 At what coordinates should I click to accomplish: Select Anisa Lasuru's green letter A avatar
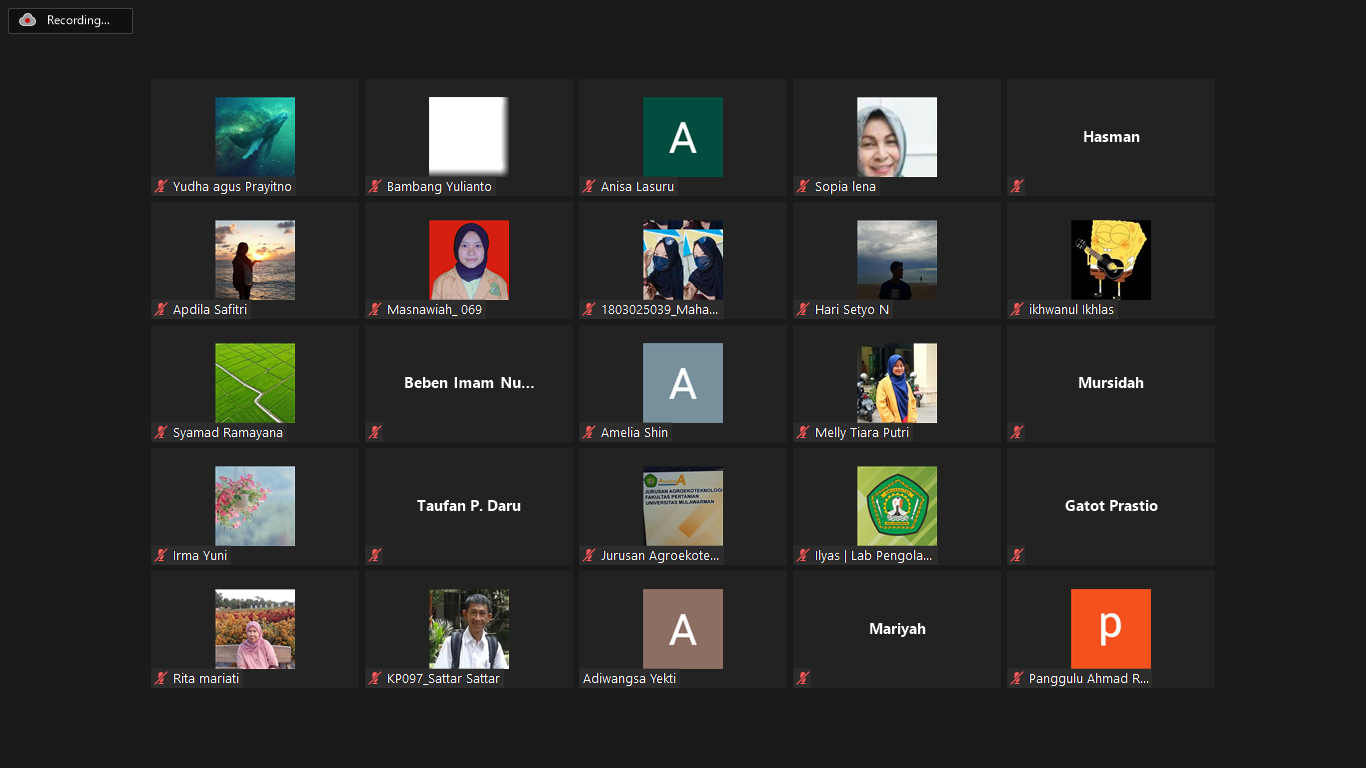683,137
